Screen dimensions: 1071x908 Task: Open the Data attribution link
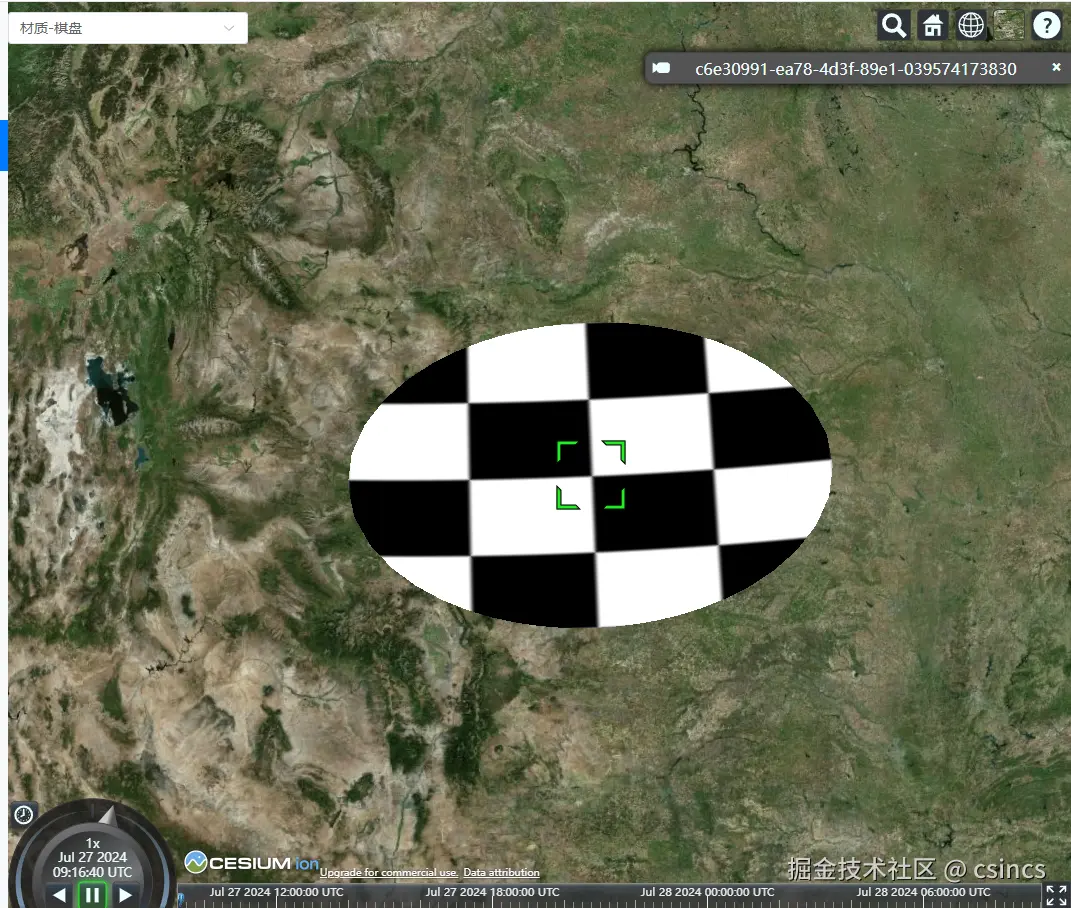pyautogui.click(x=501, y=872)
